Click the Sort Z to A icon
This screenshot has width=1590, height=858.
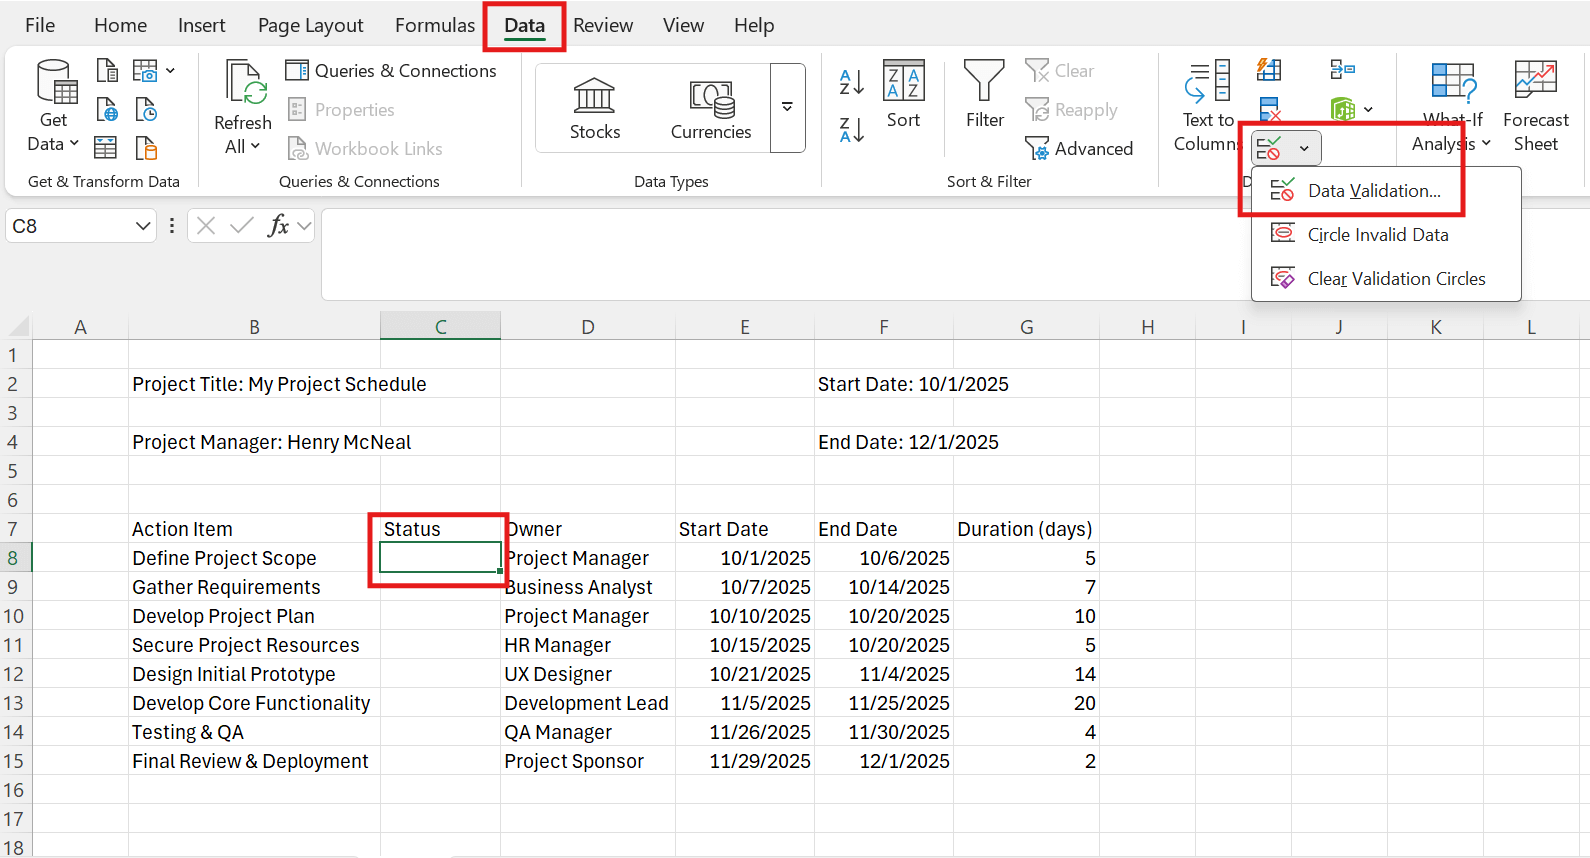pyautogui.click(x=851, y=129)
